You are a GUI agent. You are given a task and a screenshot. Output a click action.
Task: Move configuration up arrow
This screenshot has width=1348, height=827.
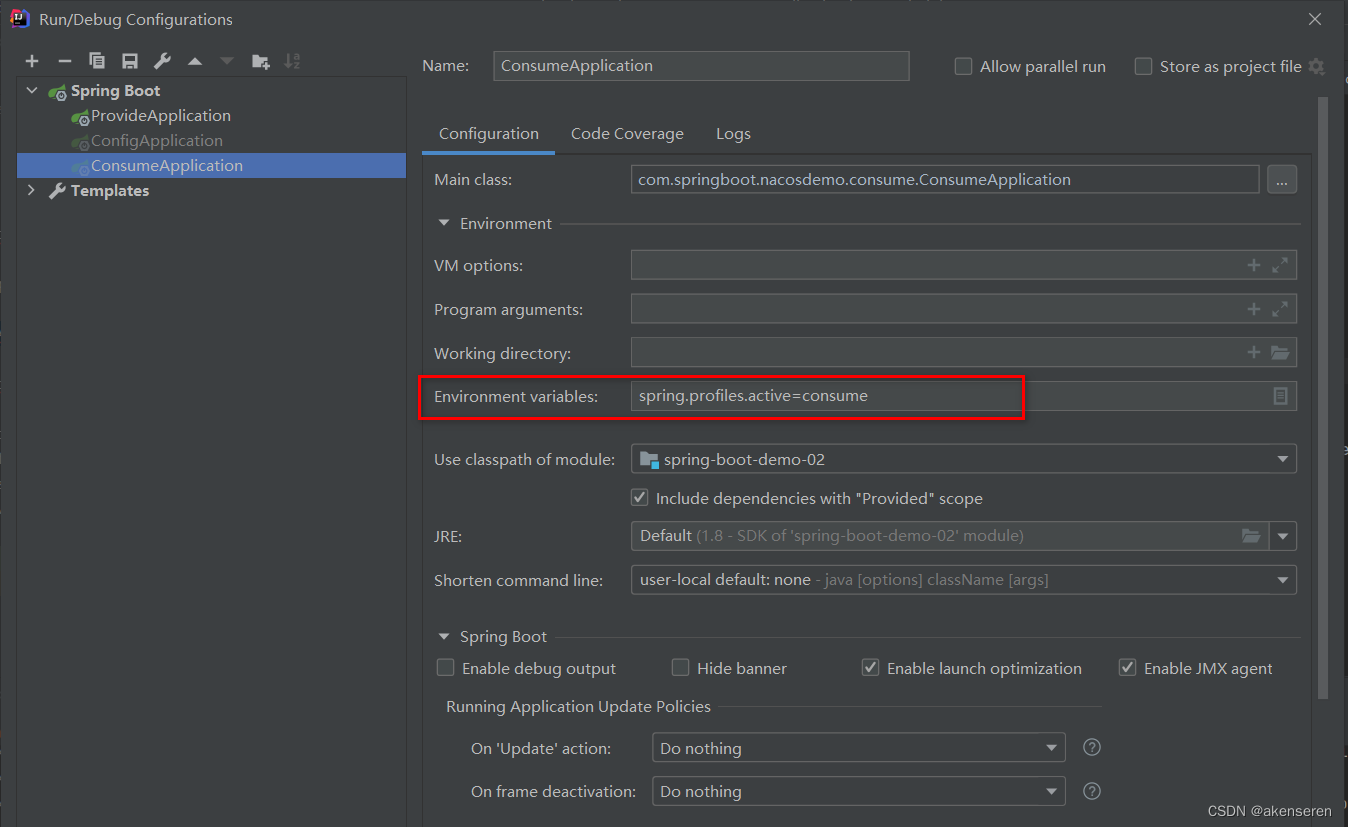[195, 62]
